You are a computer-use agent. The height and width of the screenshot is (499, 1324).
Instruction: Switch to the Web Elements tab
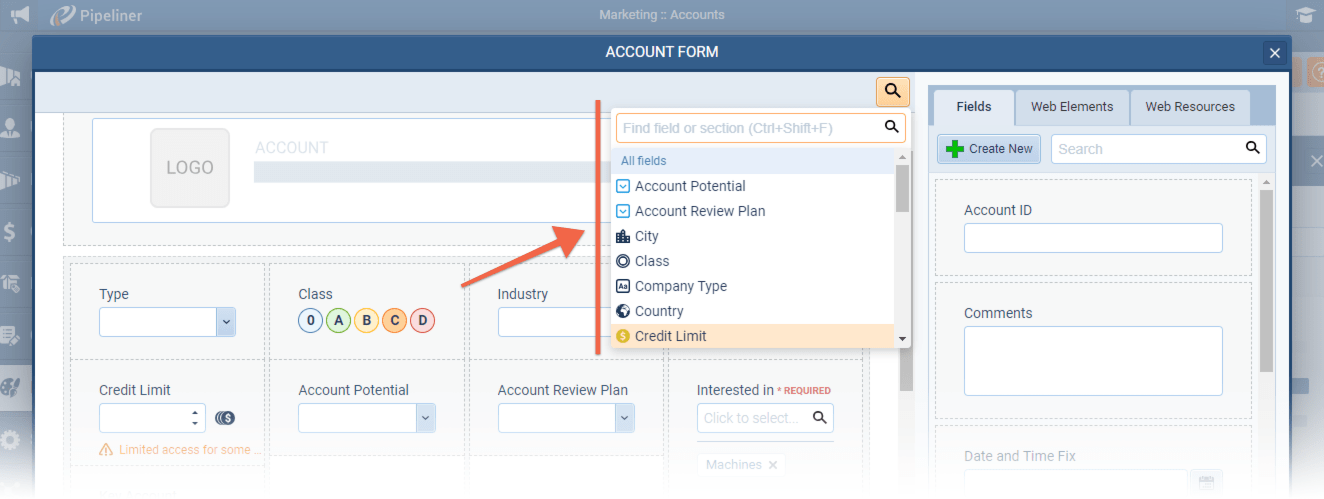click(1071, 107)
